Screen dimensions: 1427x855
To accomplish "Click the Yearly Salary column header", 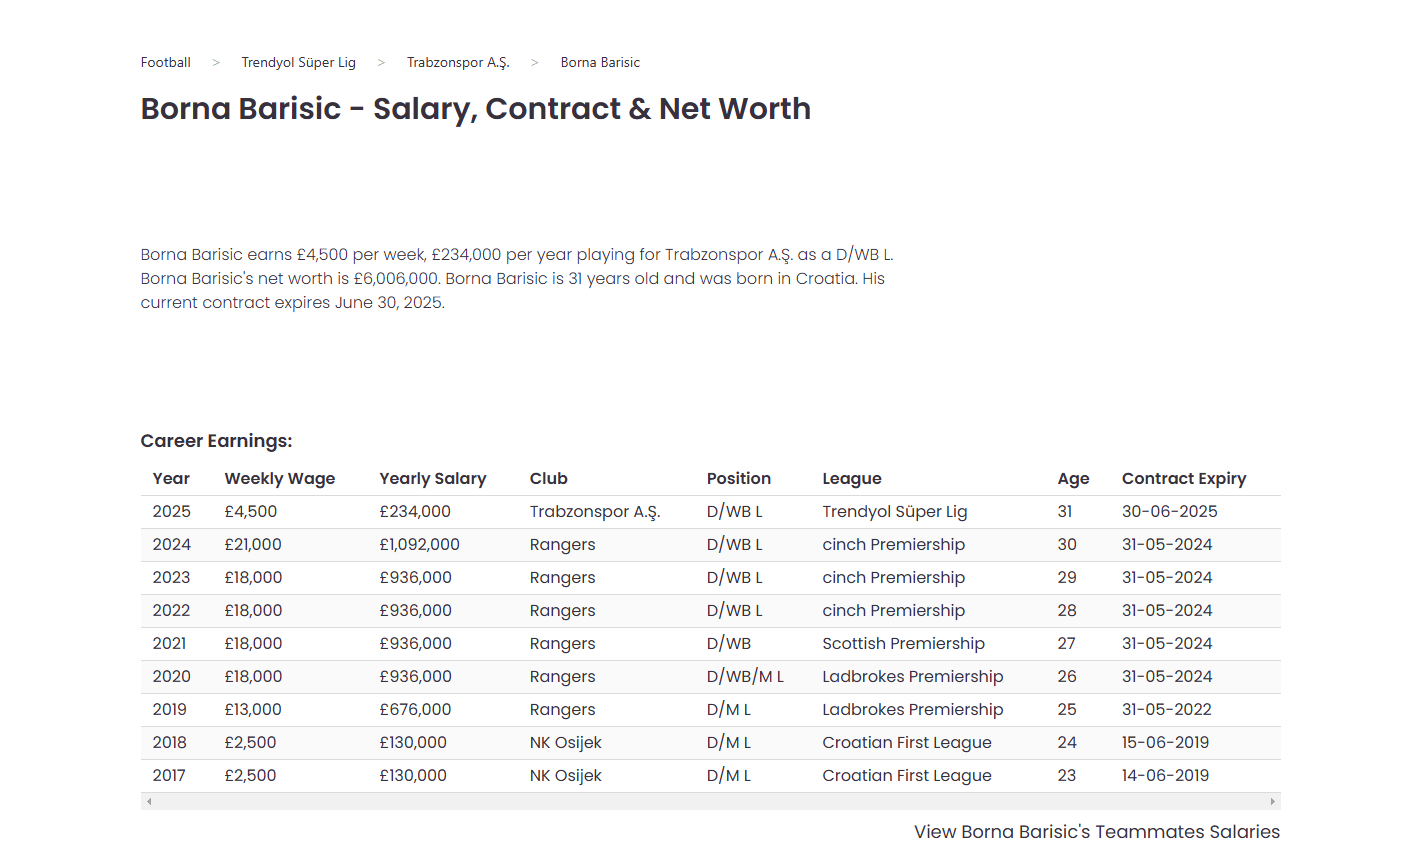I will pyautogui.click(x=433, y=479).
